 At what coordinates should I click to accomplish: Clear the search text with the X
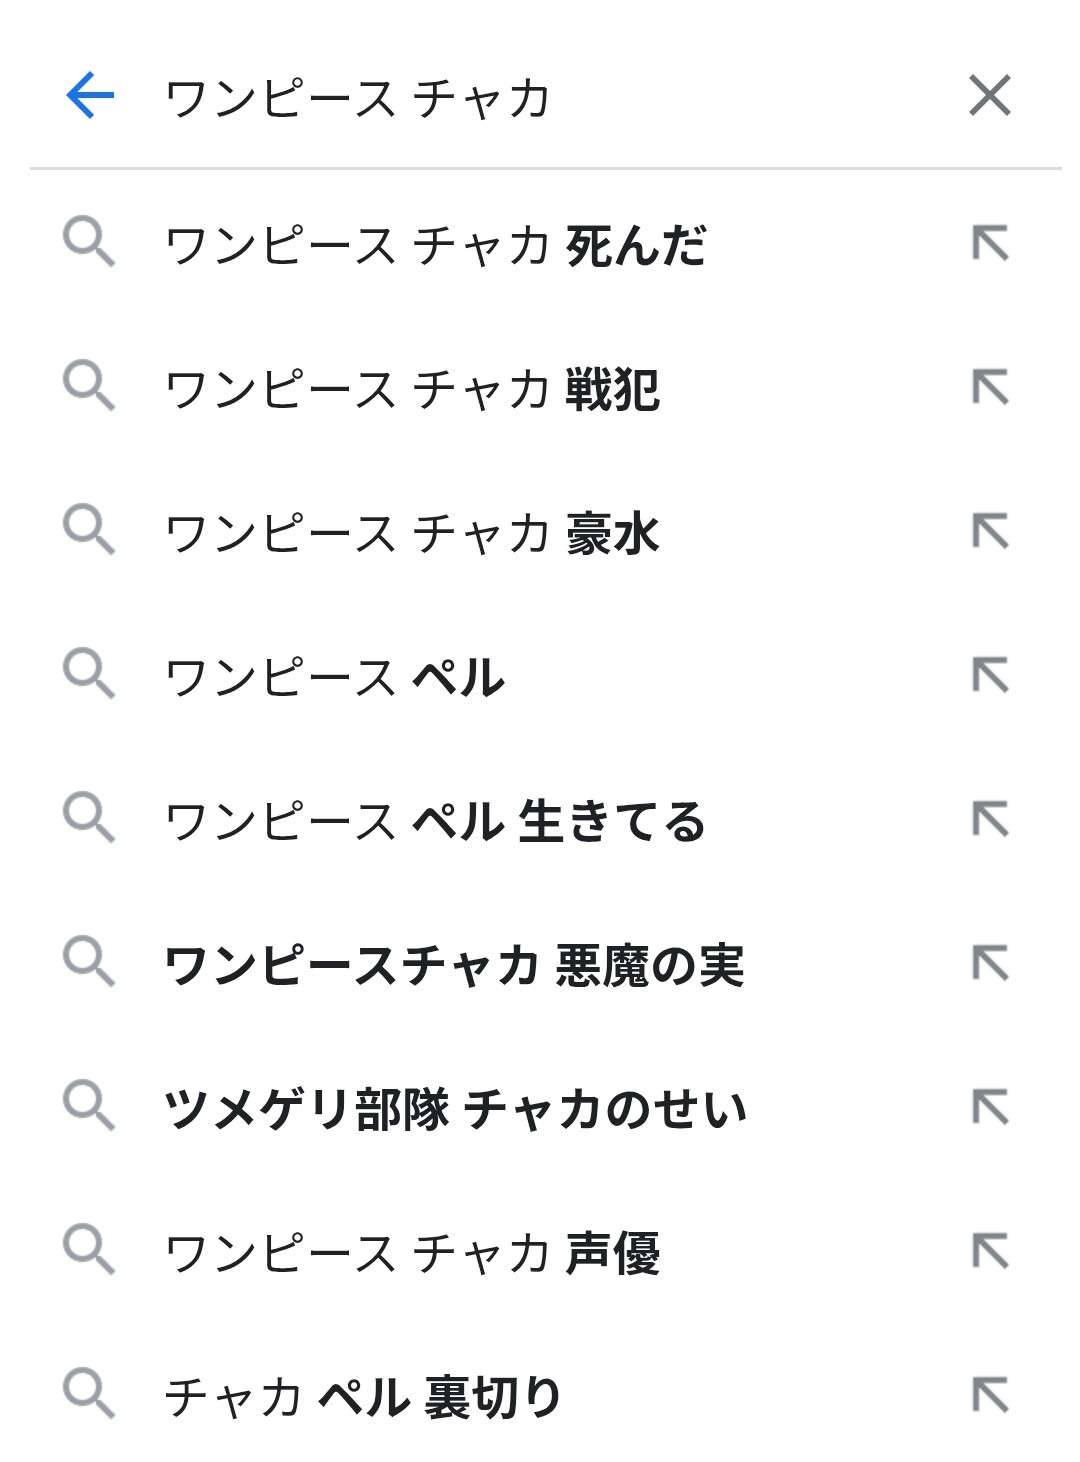click(x=989, y=97)
